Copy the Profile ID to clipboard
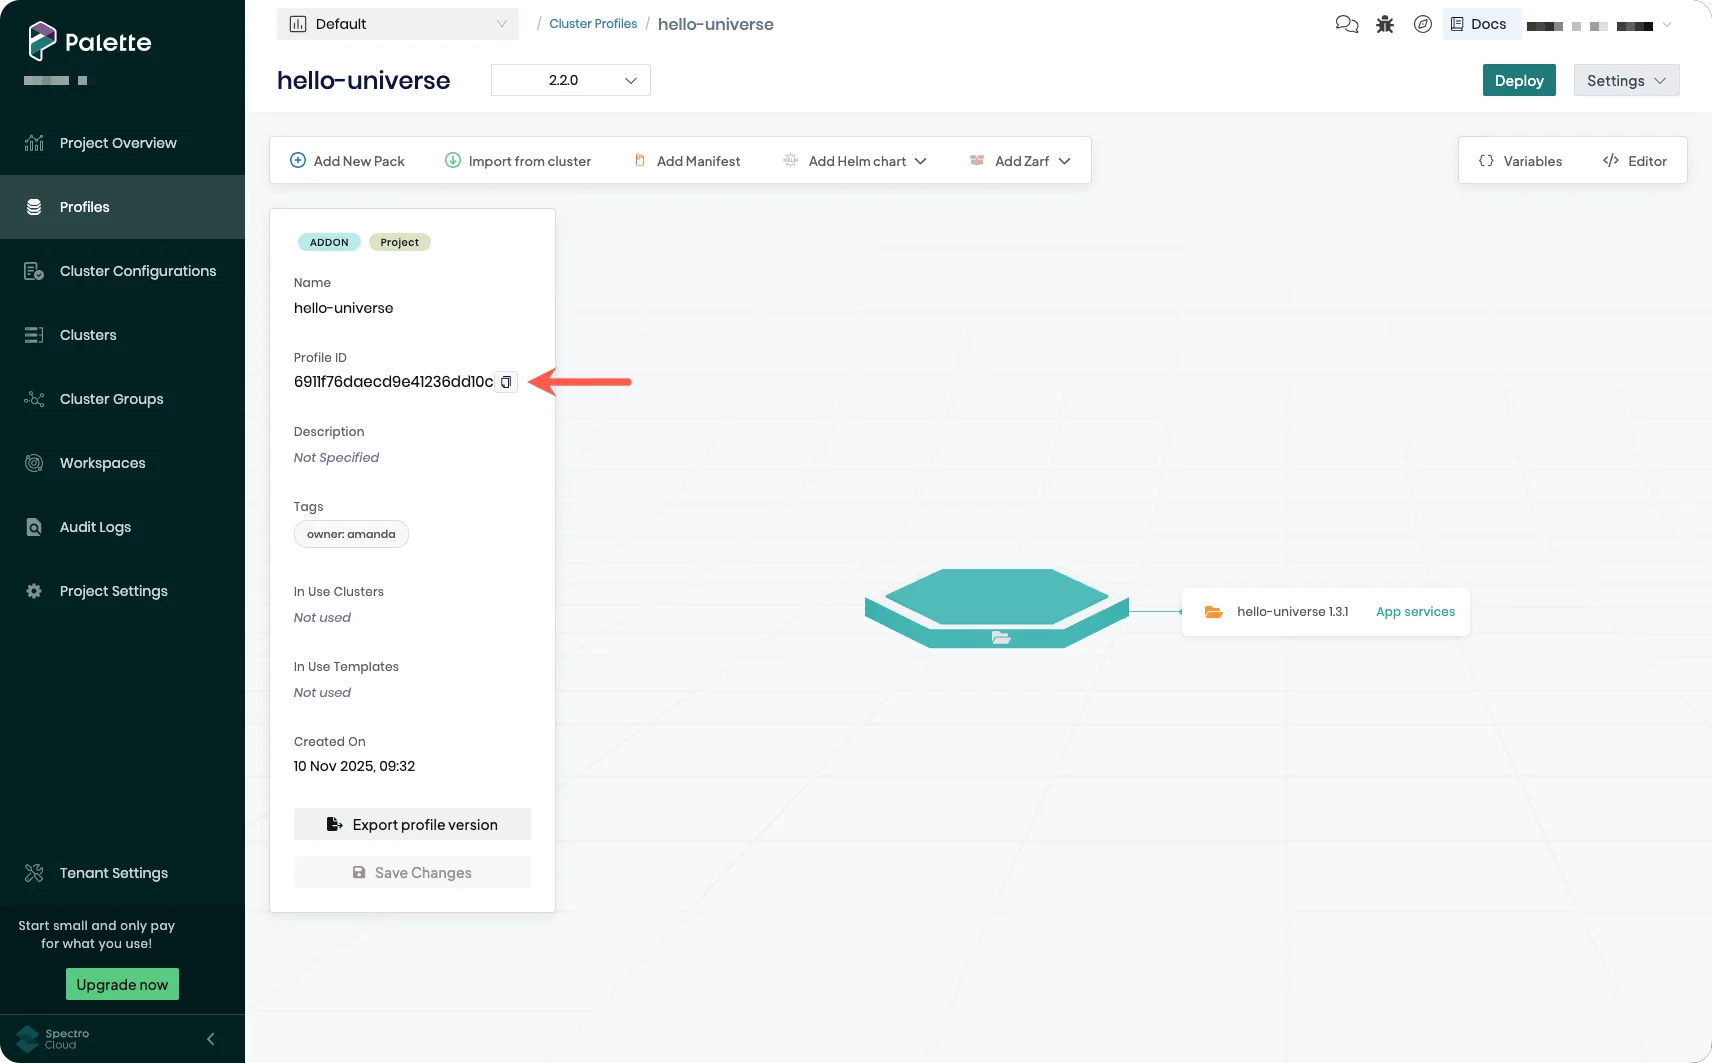Viewport: 1712px width, 1063px height. click(505, 382)
